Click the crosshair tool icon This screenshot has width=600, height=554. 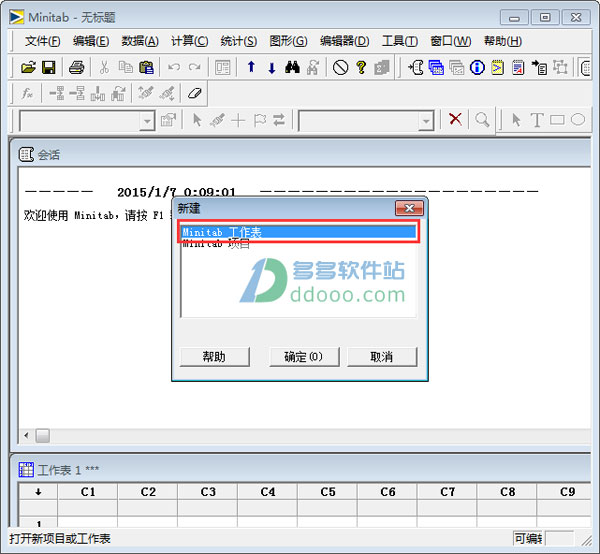pyautogui.click(x=238, y=120)
